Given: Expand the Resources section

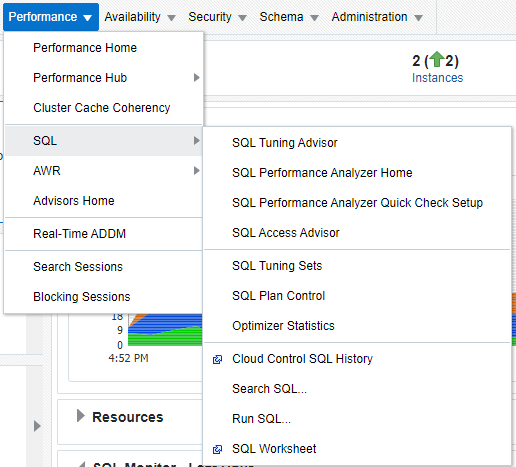Looking at the screenshot, I should (x=80, y=416).
